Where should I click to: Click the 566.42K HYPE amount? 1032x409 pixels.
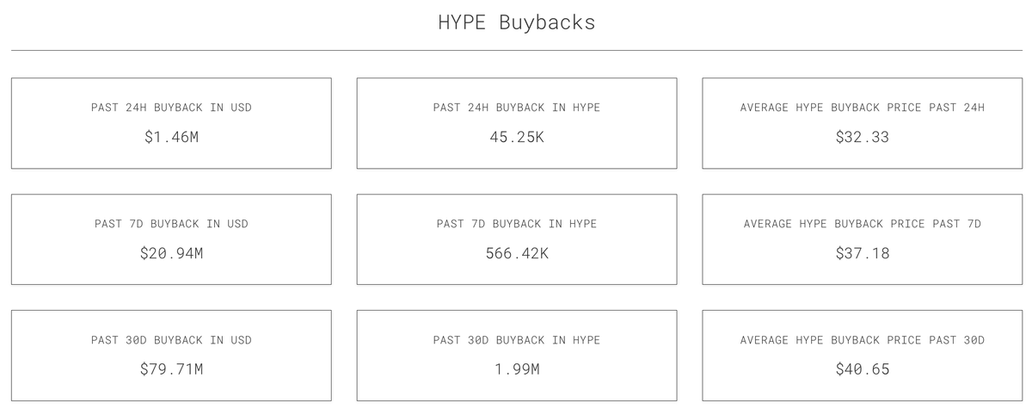(516, 254)
